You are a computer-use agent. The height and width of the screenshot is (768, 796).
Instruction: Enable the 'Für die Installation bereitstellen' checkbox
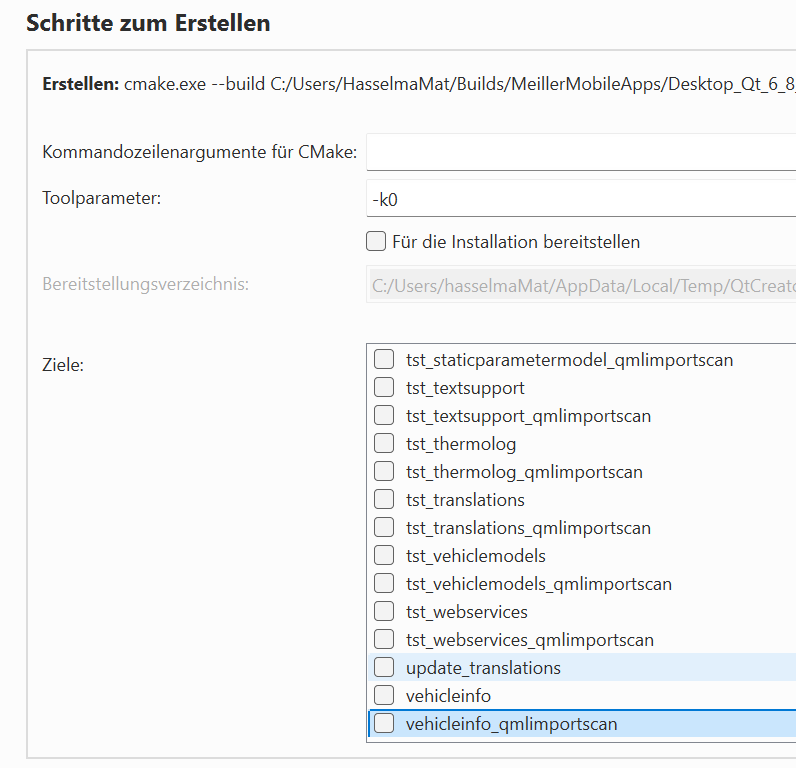tap(376, 241)
